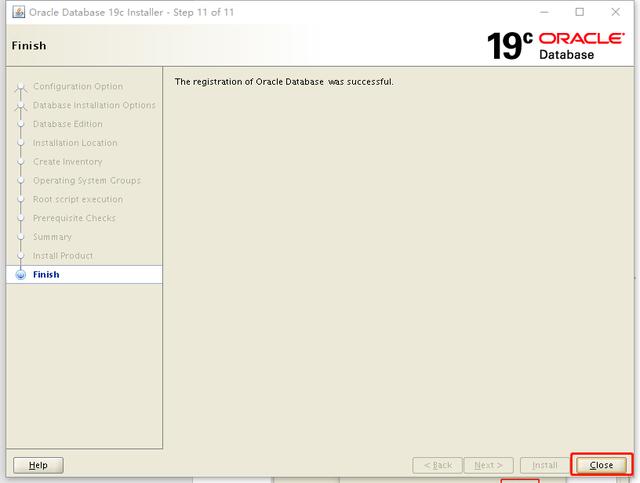Viewport: 640px width, 483px height.
Task: Select the Database Edition step
Action: coord(68,124)
